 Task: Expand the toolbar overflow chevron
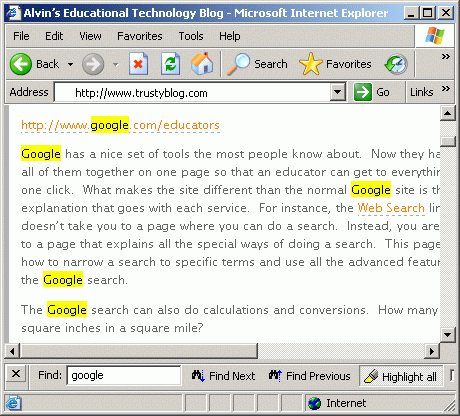[x=446, y=57]
